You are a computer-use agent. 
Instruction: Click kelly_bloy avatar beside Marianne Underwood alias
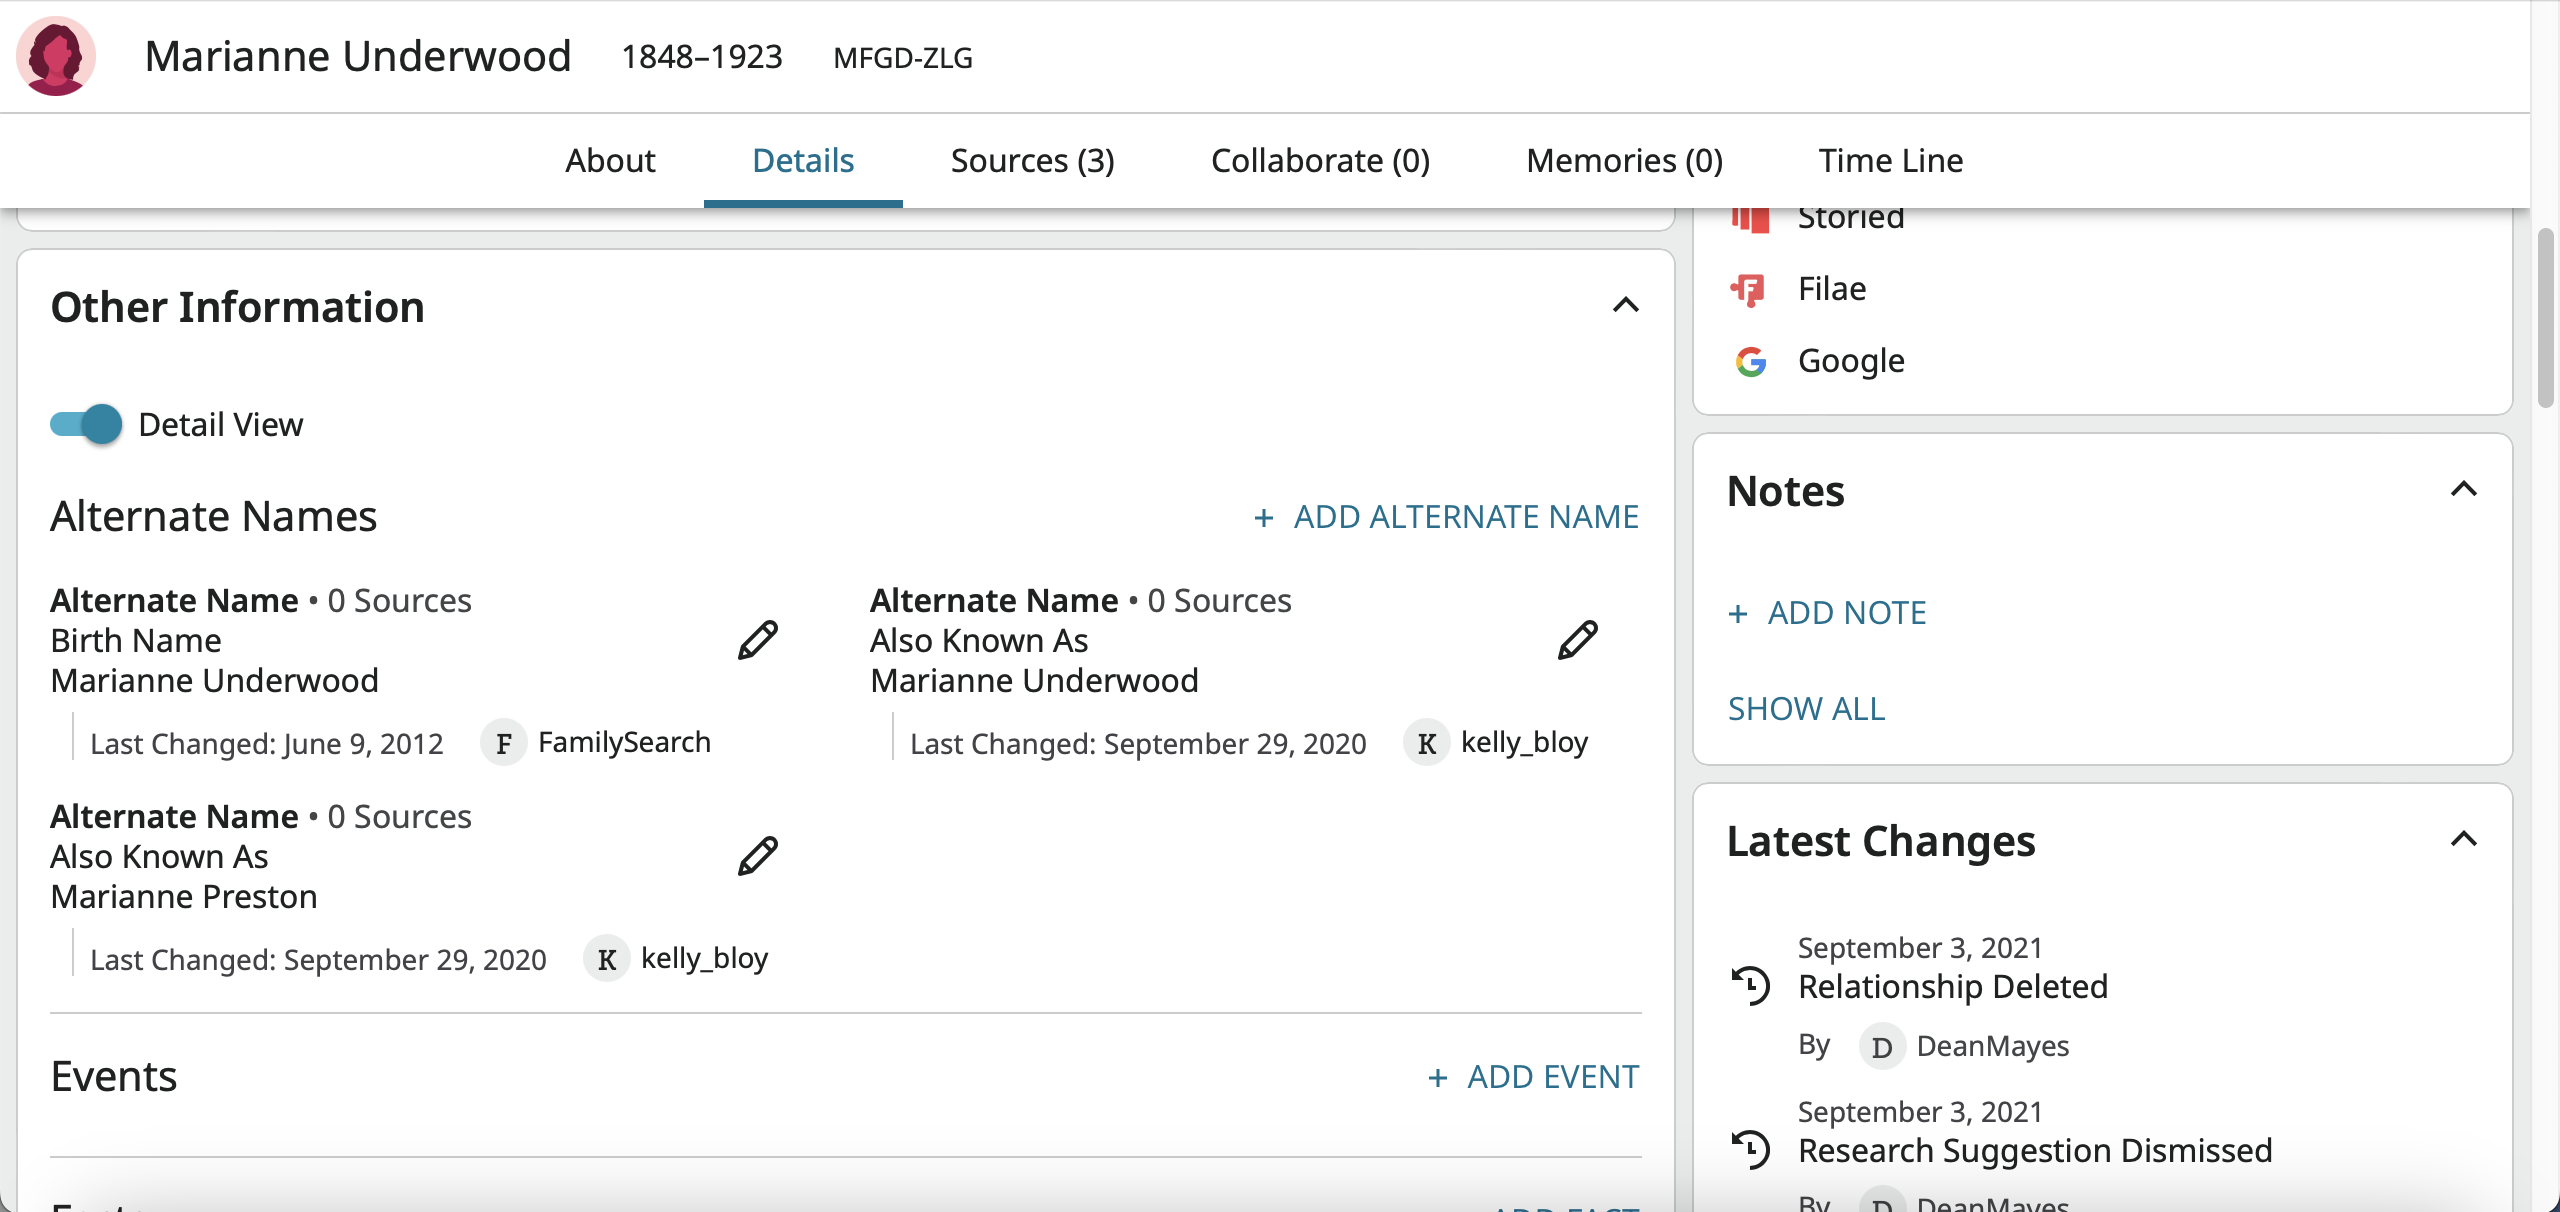1427,743
